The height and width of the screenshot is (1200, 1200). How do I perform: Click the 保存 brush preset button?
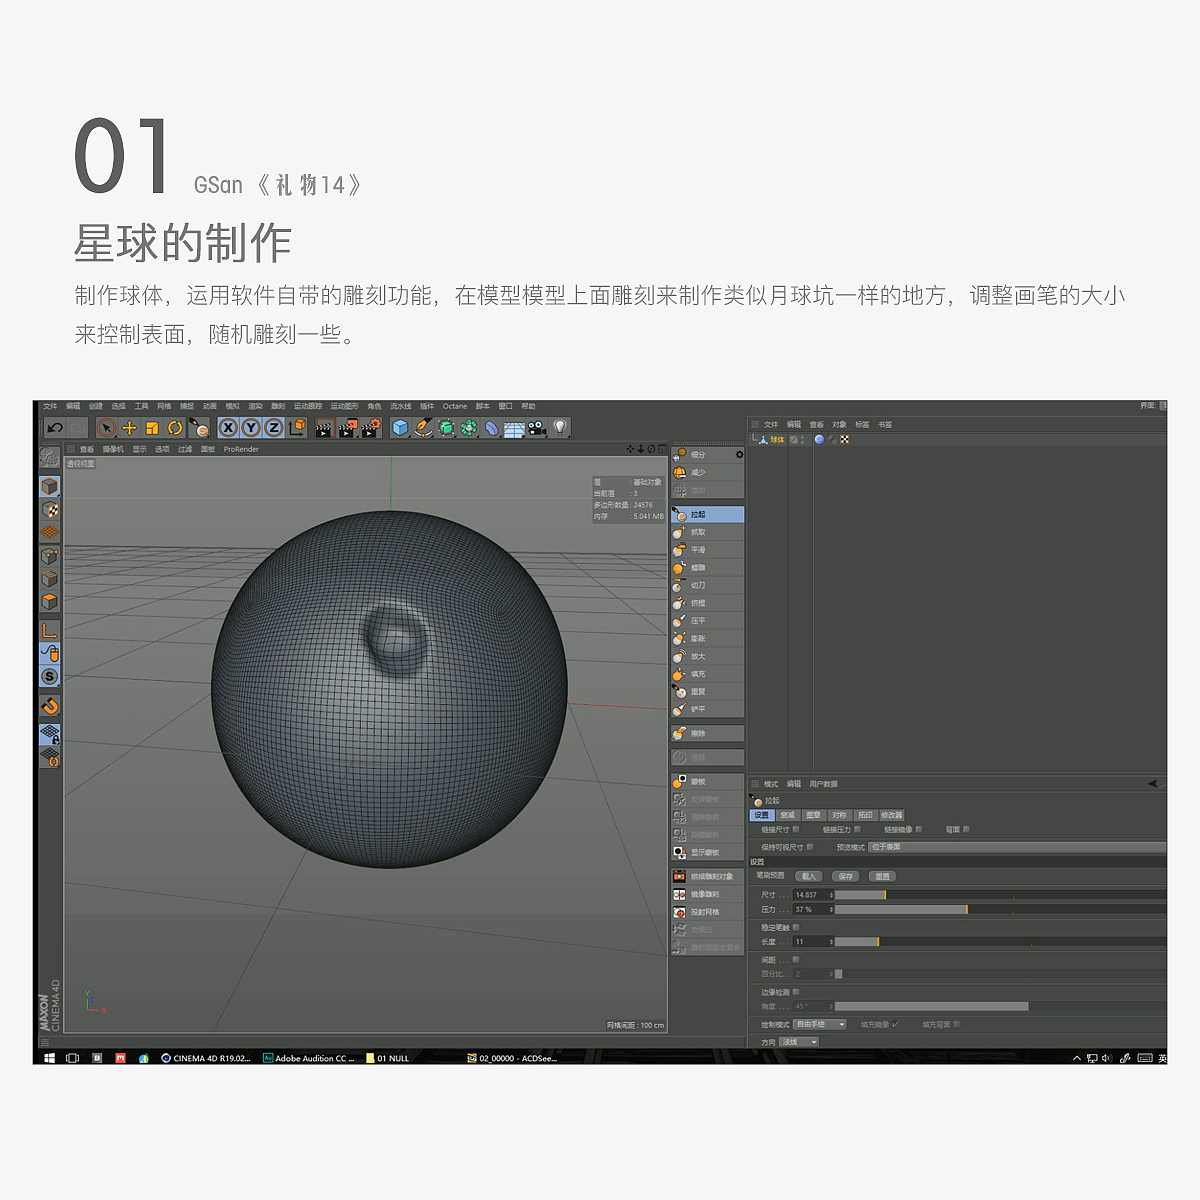click(x=845, y=876)
